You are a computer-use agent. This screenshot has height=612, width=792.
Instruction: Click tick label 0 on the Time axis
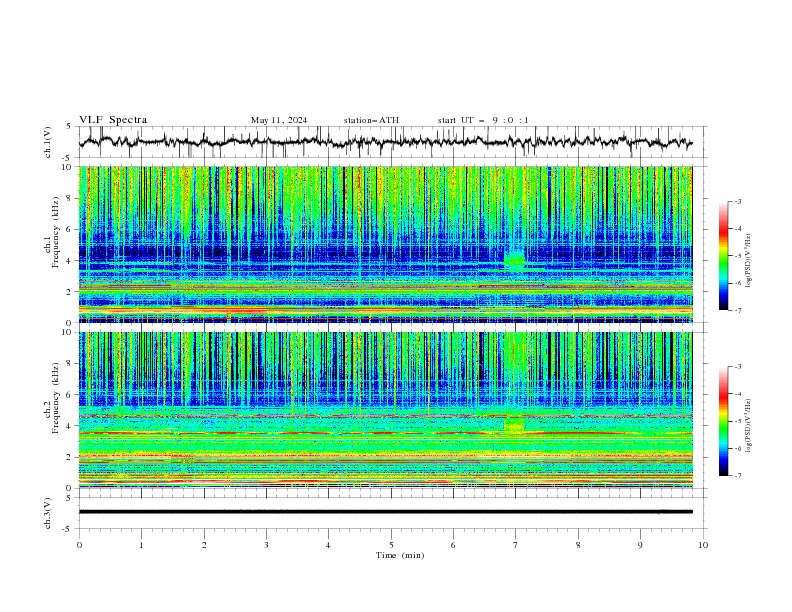click(79, 545)
